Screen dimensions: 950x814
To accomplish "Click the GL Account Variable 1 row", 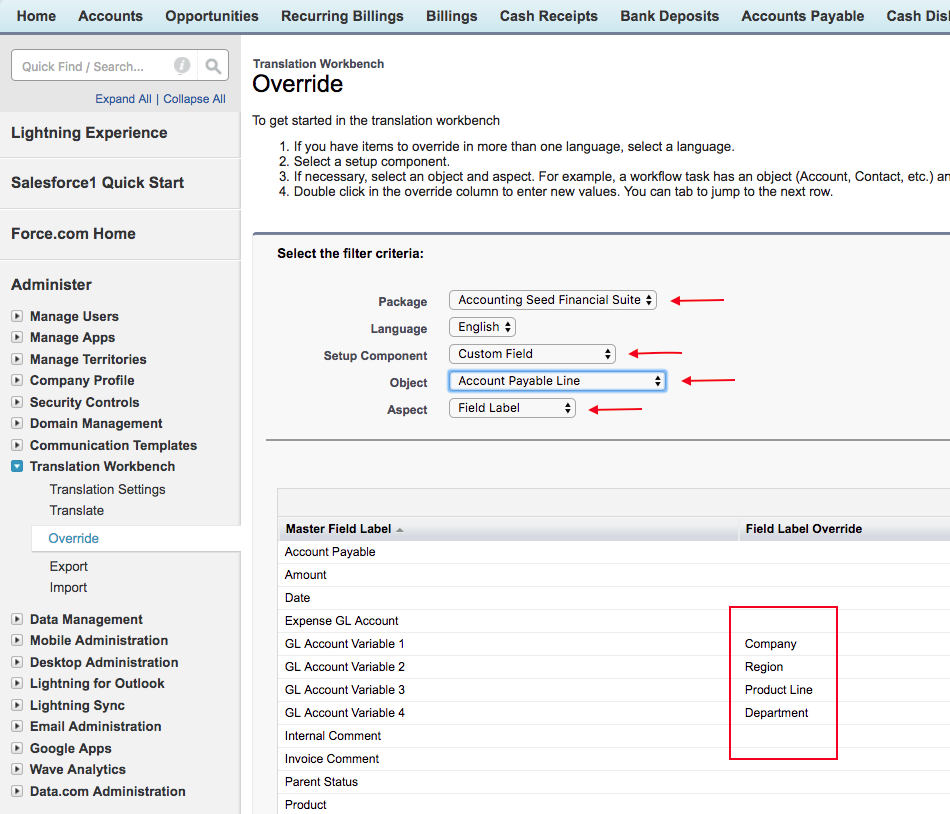I will coord(345,644).
